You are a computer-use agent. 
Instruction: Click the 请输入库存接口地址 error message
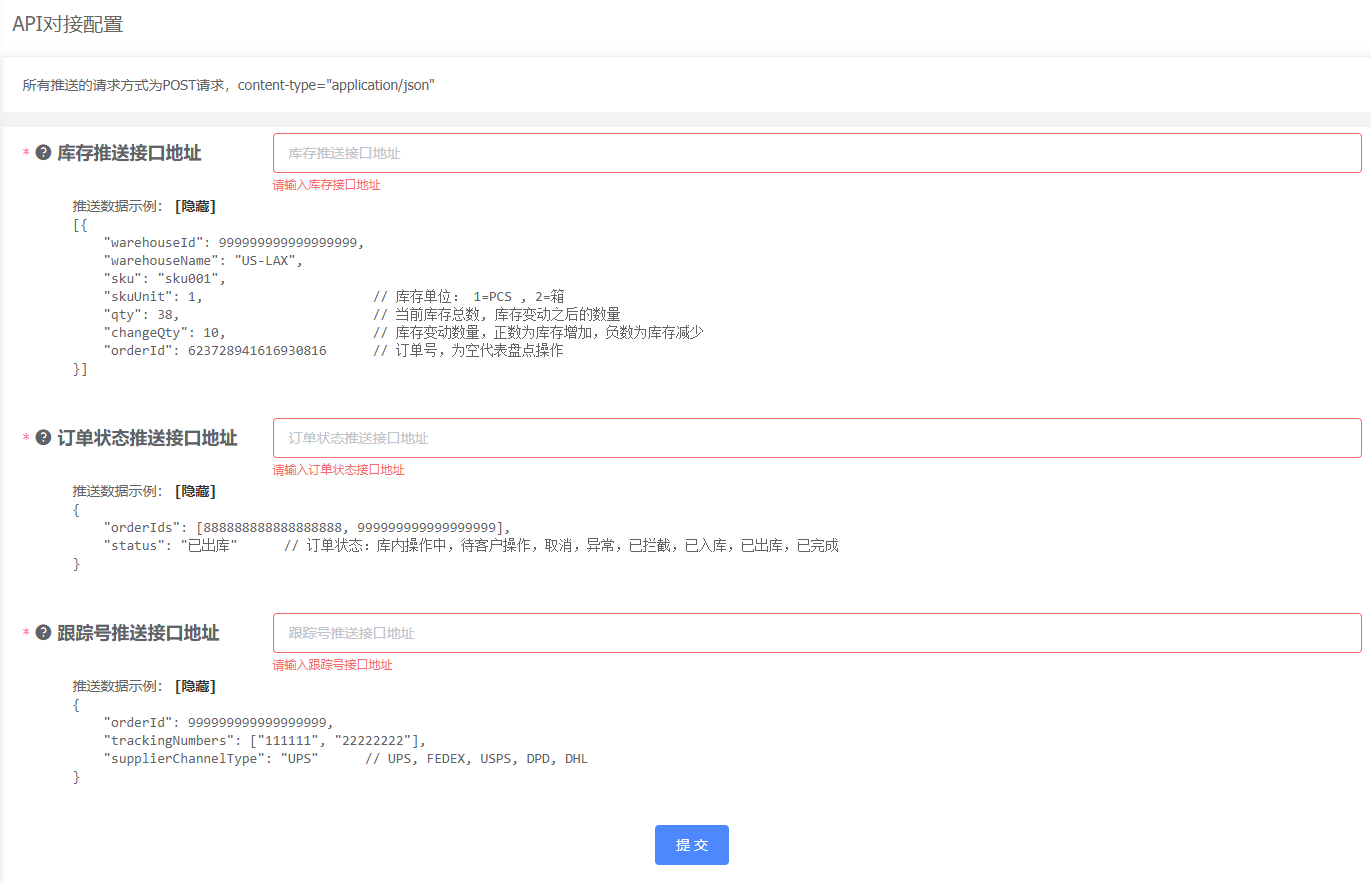coord(326,185)
